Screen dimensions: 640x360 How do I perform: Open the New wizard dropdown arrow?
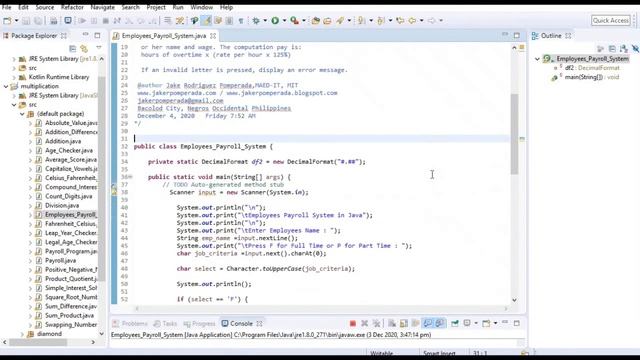(x=16, y=20)
